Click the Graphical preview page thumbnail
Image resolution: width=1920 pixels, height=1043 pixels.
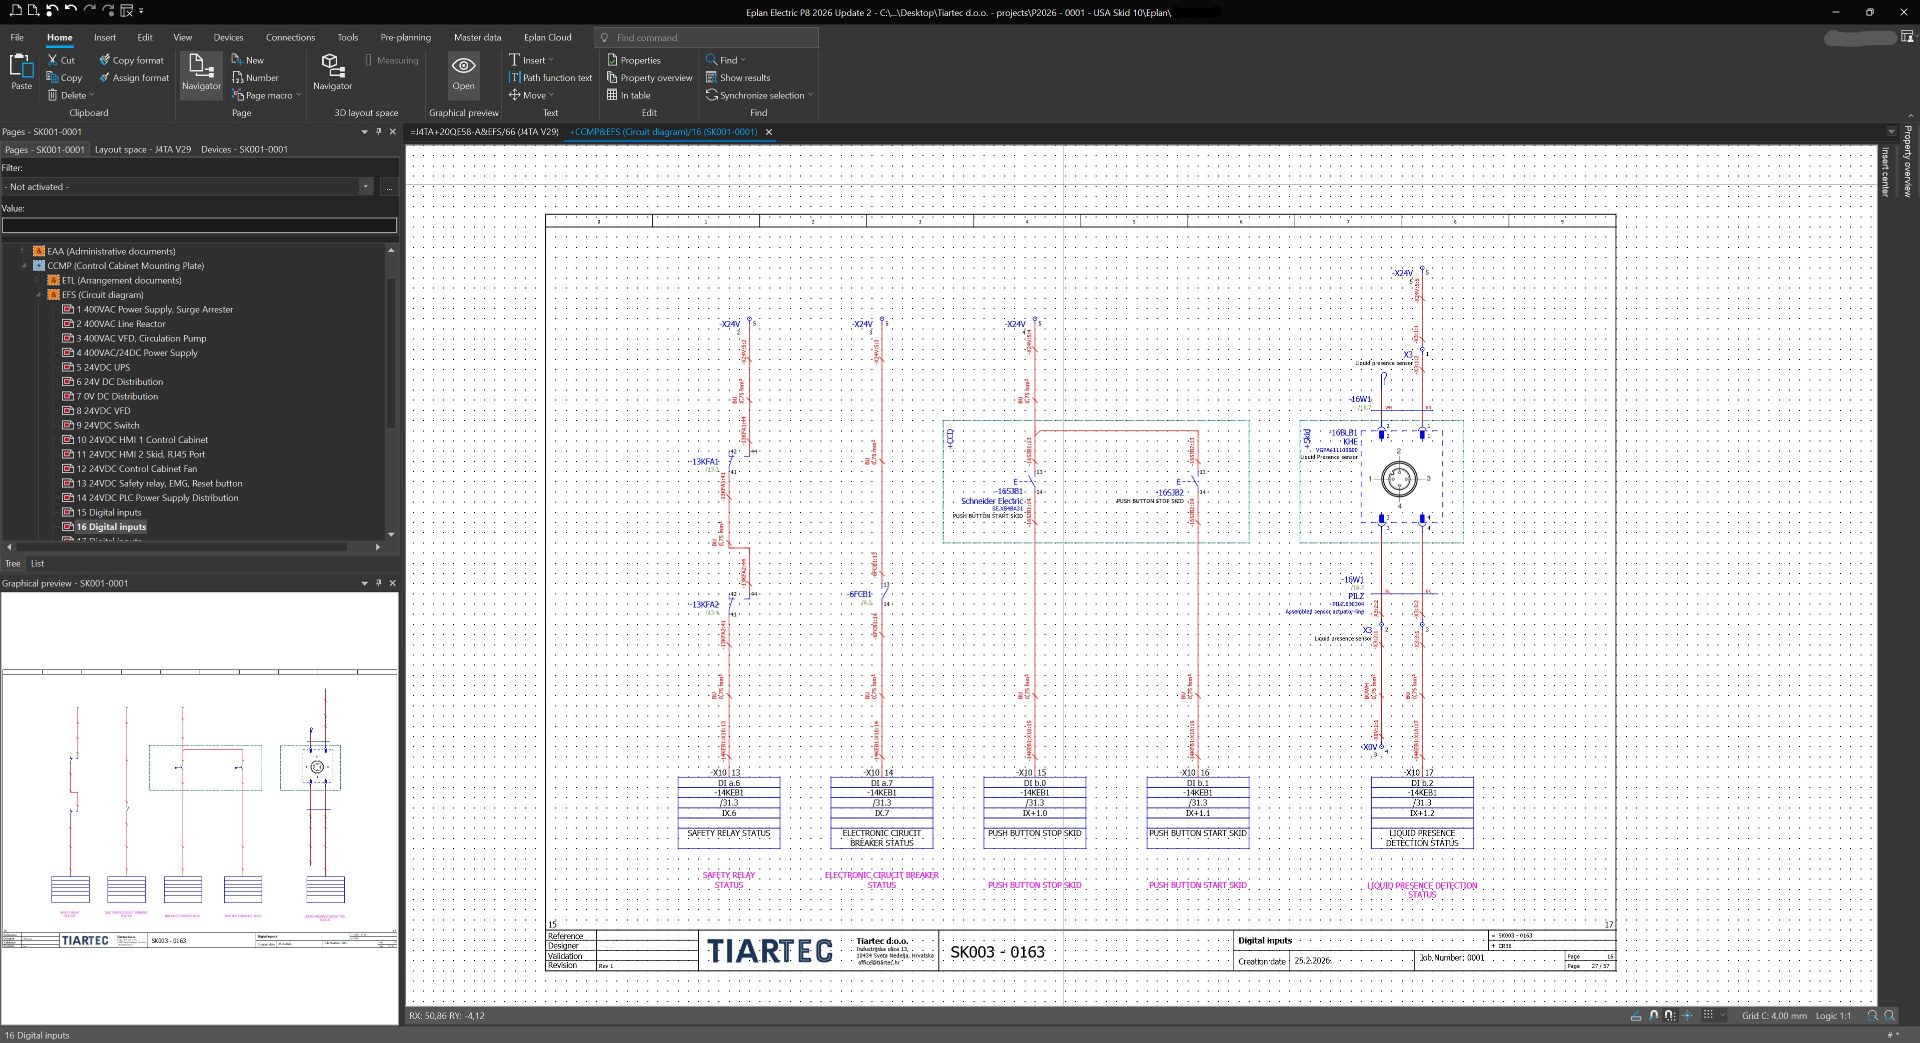199,807
